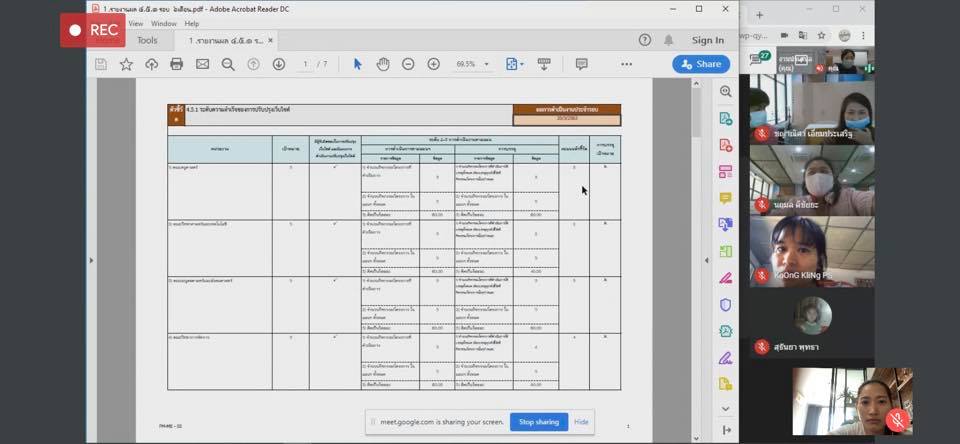Go to the next page arrow
Viewport: 960px width, 444px height.
coord(278,64)
